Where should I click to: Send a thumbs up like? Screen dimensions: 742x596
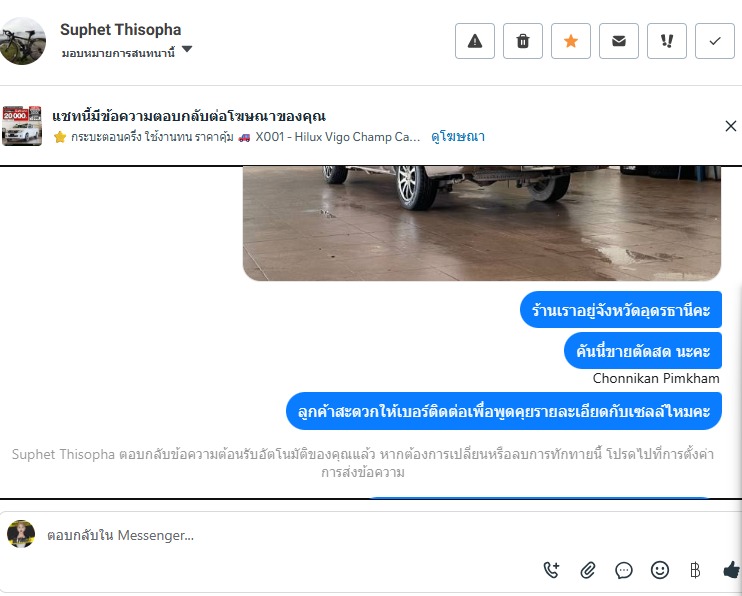point(732,569)
